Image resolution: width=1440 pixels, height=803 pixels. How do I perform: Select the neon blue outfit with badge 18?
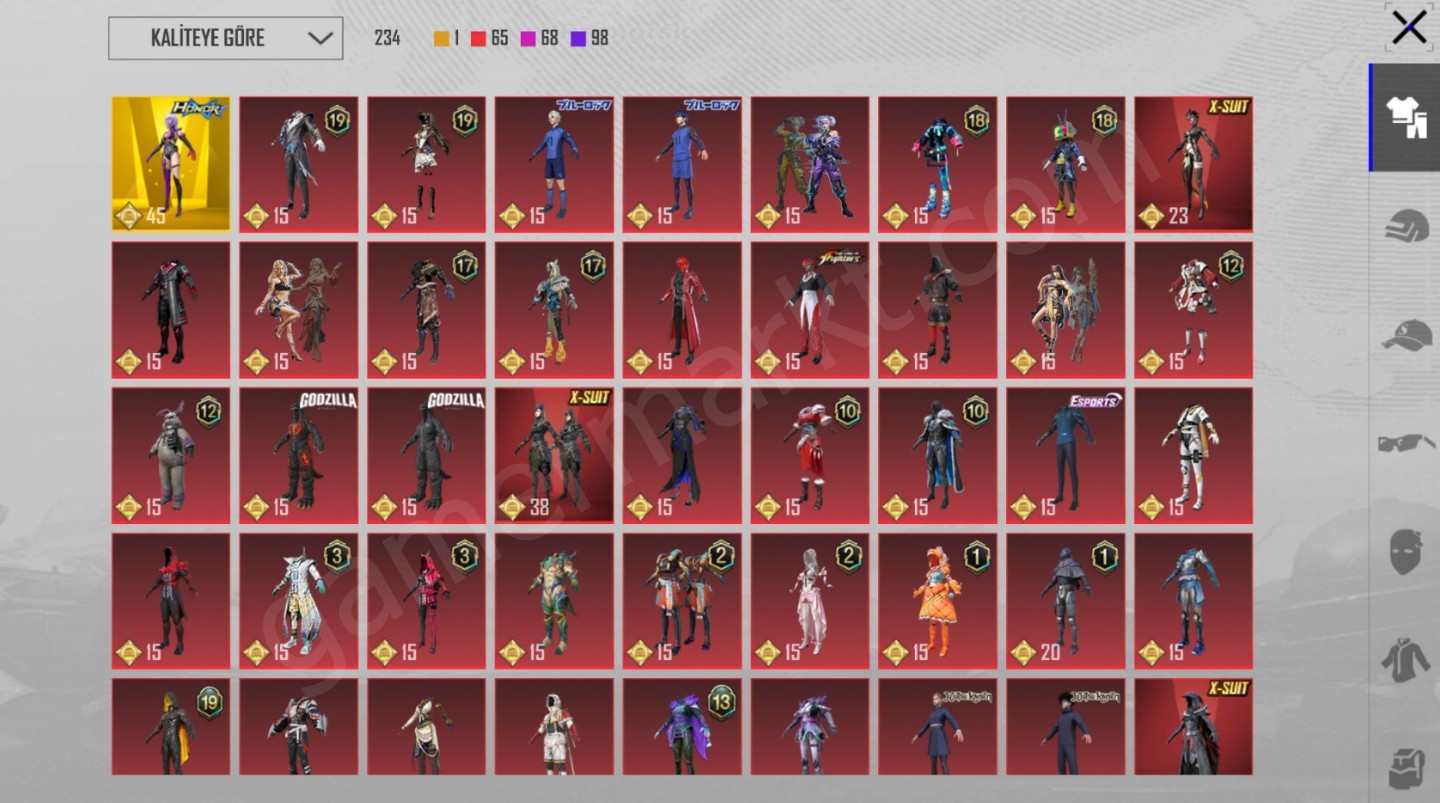click(938, 164)
